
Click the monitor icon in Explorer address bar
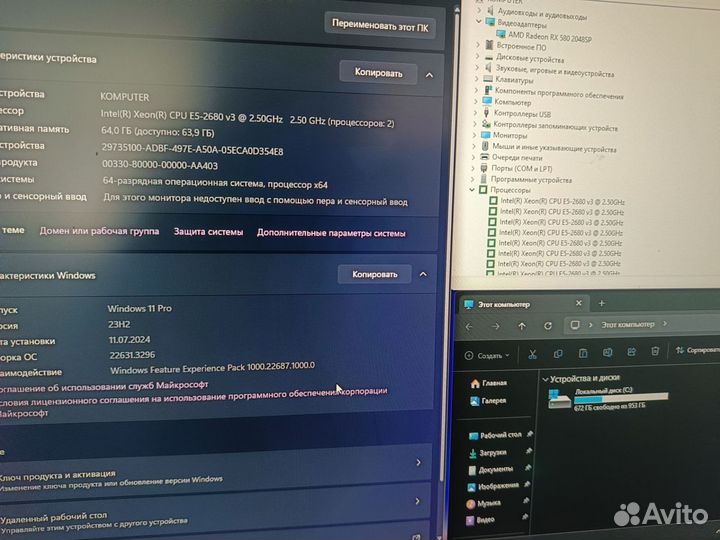coord(574,325)
